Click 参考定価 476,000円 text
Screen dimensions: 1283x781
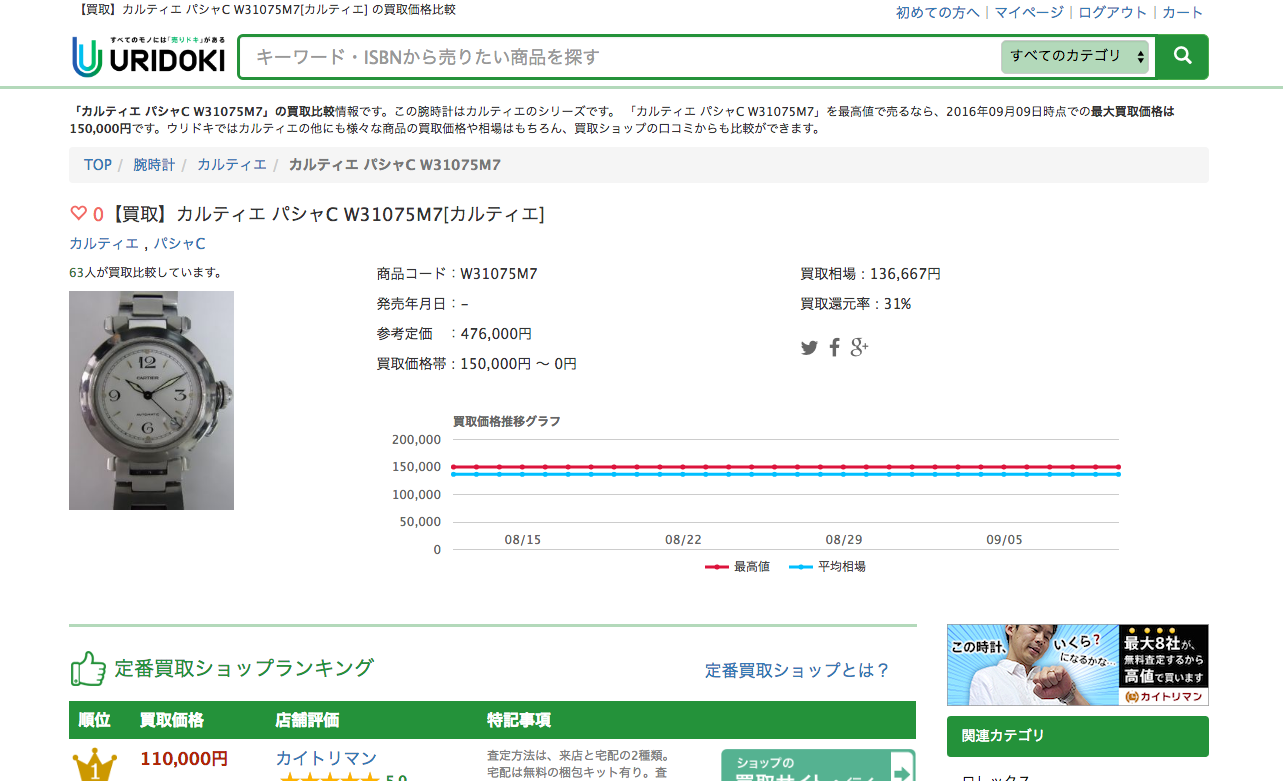[454, 334]
